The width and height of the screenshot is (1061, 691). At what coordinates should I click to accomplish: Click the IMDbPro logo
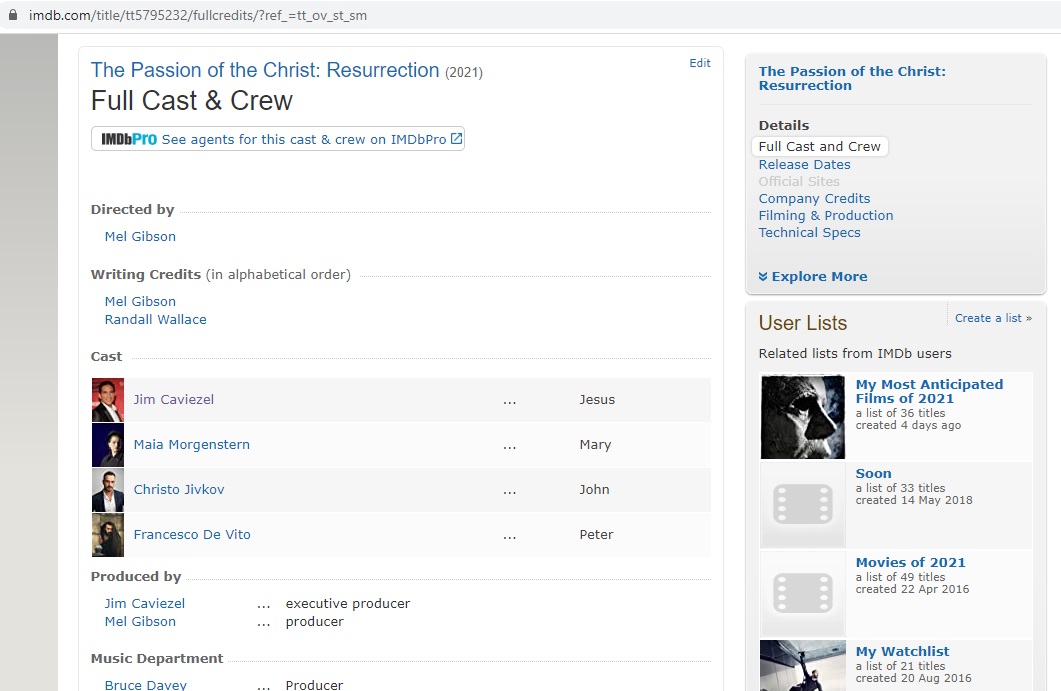(129, 139)
